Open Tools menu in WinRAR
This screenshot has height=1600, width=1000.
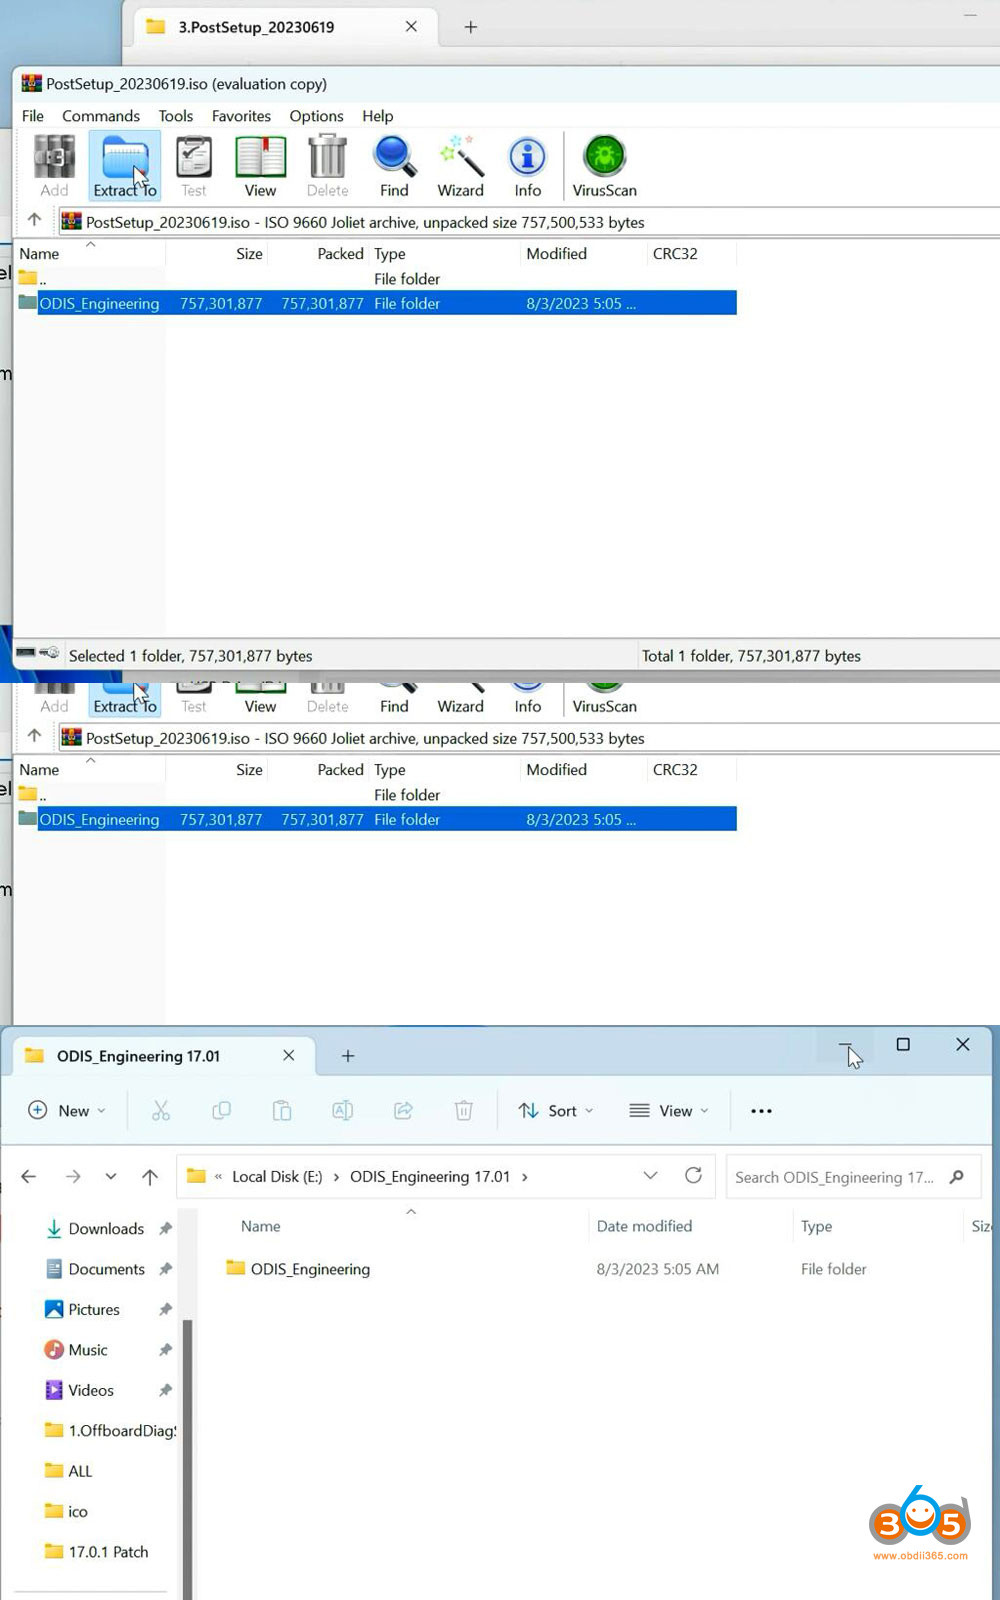(176, 116)
